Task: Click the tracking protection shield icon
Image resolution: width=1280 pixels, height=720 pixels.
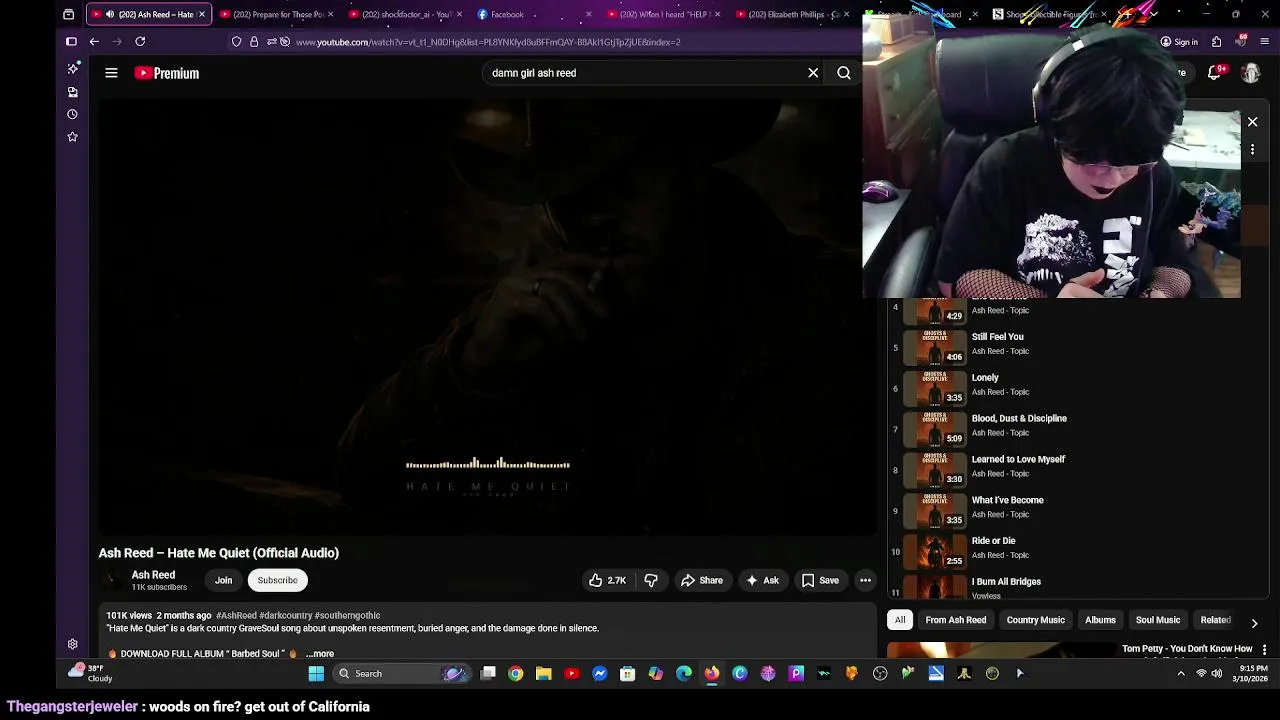Action: (x=236, y=42)
